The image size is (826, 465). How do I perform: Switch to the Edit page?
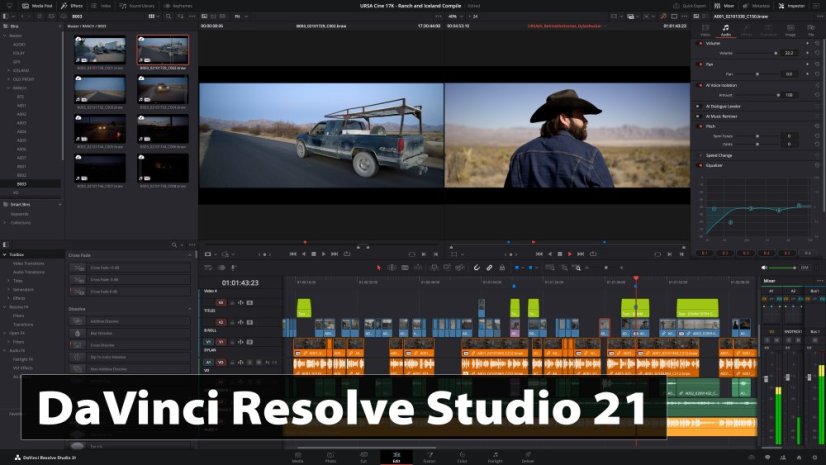point(396,457)
